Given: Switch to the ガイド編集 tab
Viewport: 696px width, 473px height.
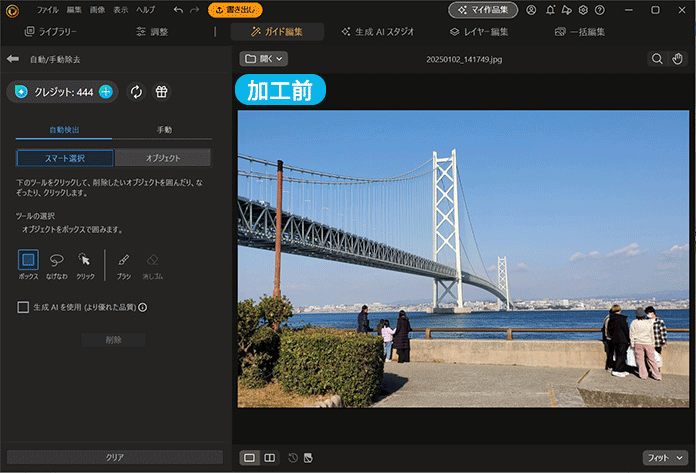Looking at the screenshot, I should [x=277, y=32].
